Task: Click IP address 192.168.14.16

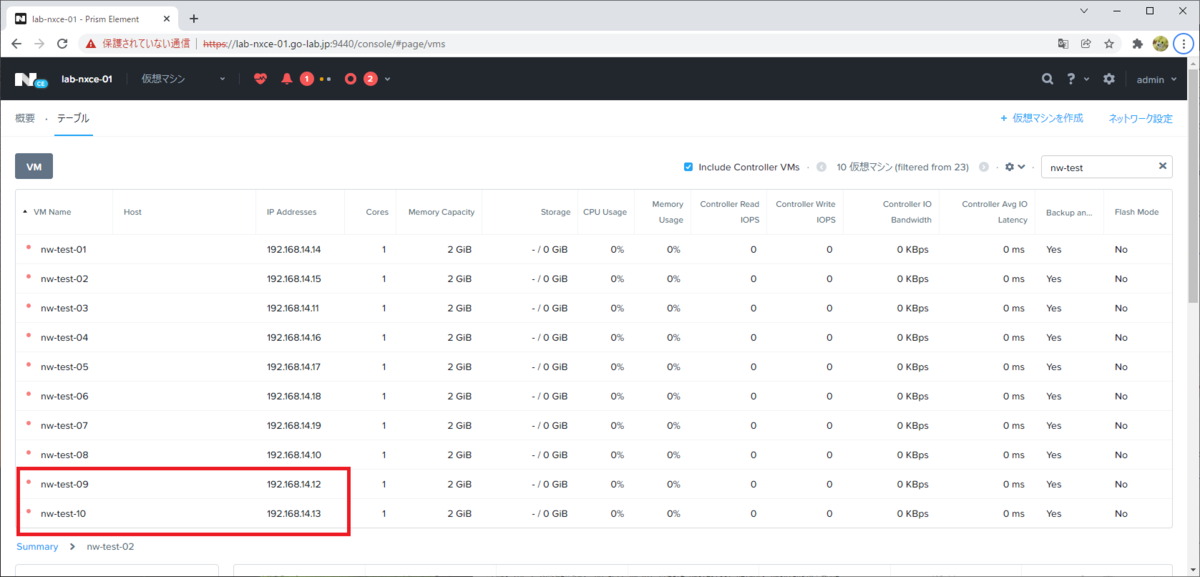Action: (293, 337)
